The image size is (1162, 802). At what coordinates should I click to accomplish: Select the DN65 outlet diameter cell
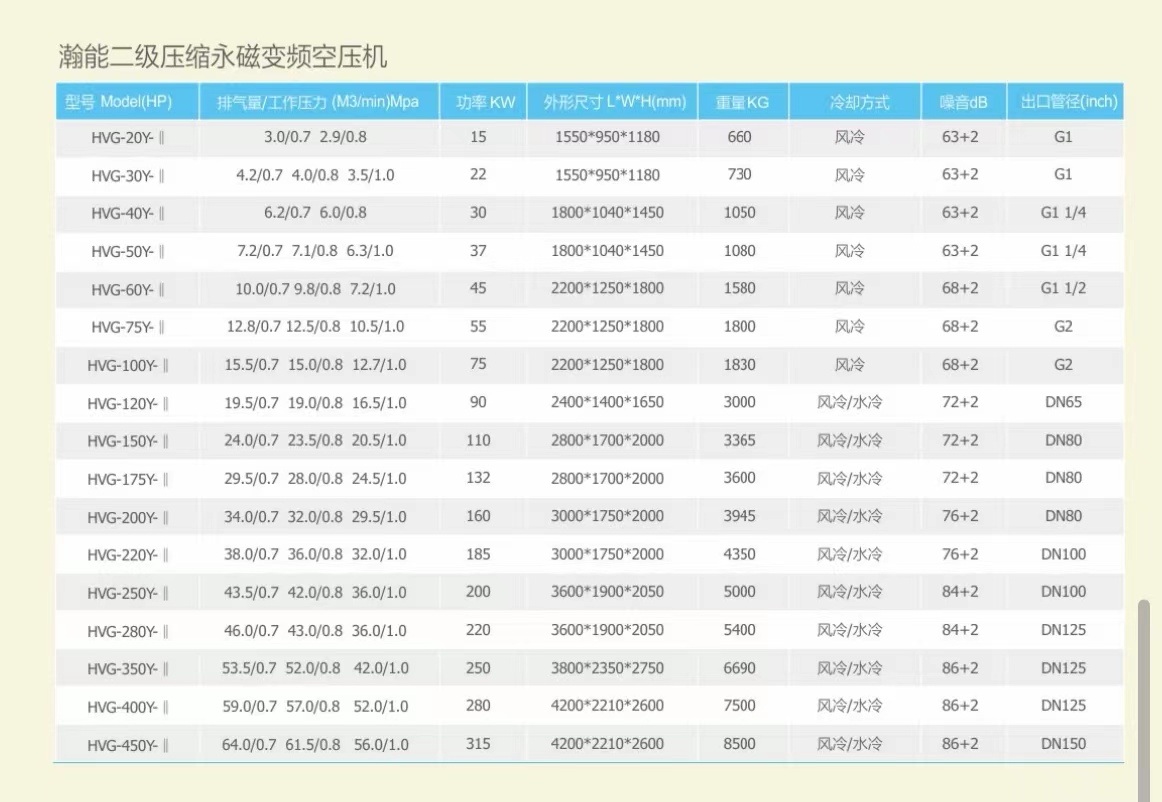tap(1063, 403)
